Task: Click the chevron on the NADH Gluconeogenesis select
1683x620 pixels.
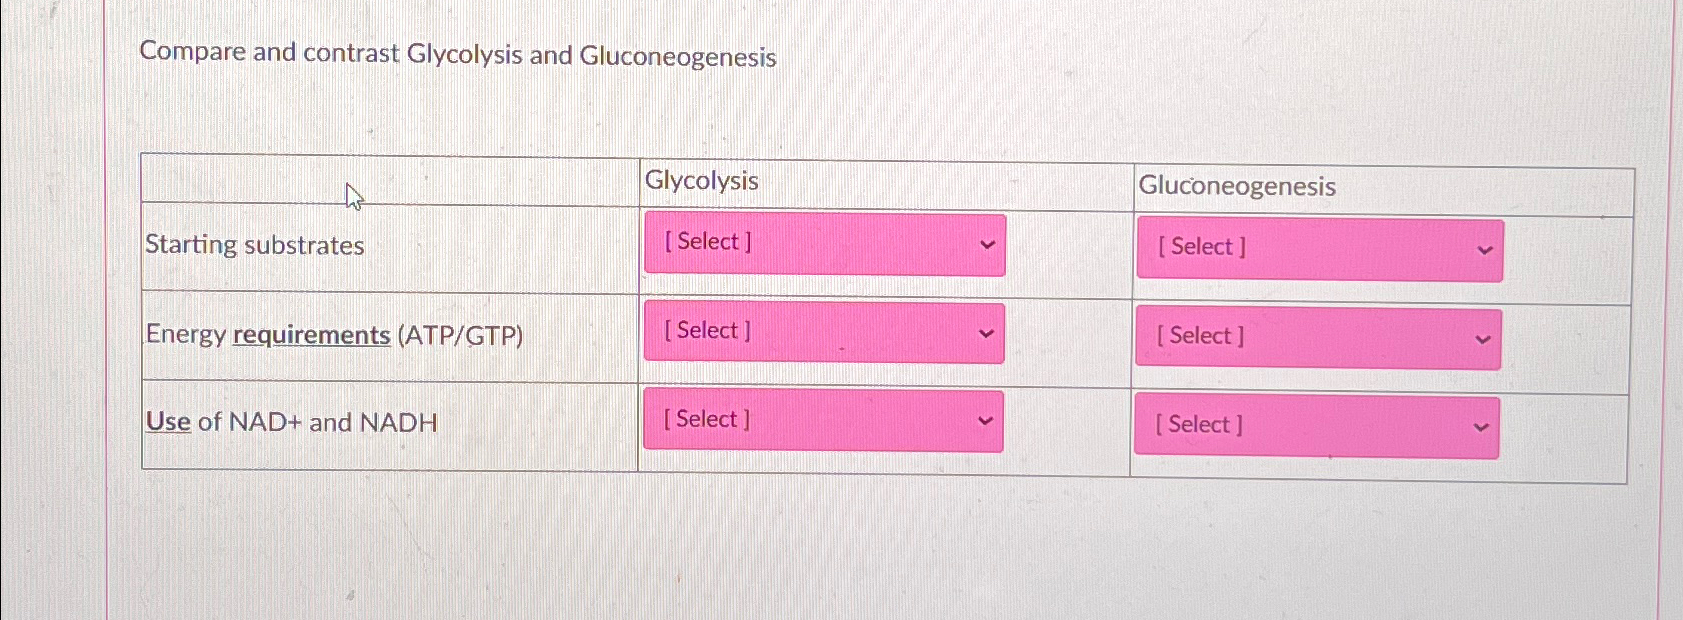Action: [1481, 426]
